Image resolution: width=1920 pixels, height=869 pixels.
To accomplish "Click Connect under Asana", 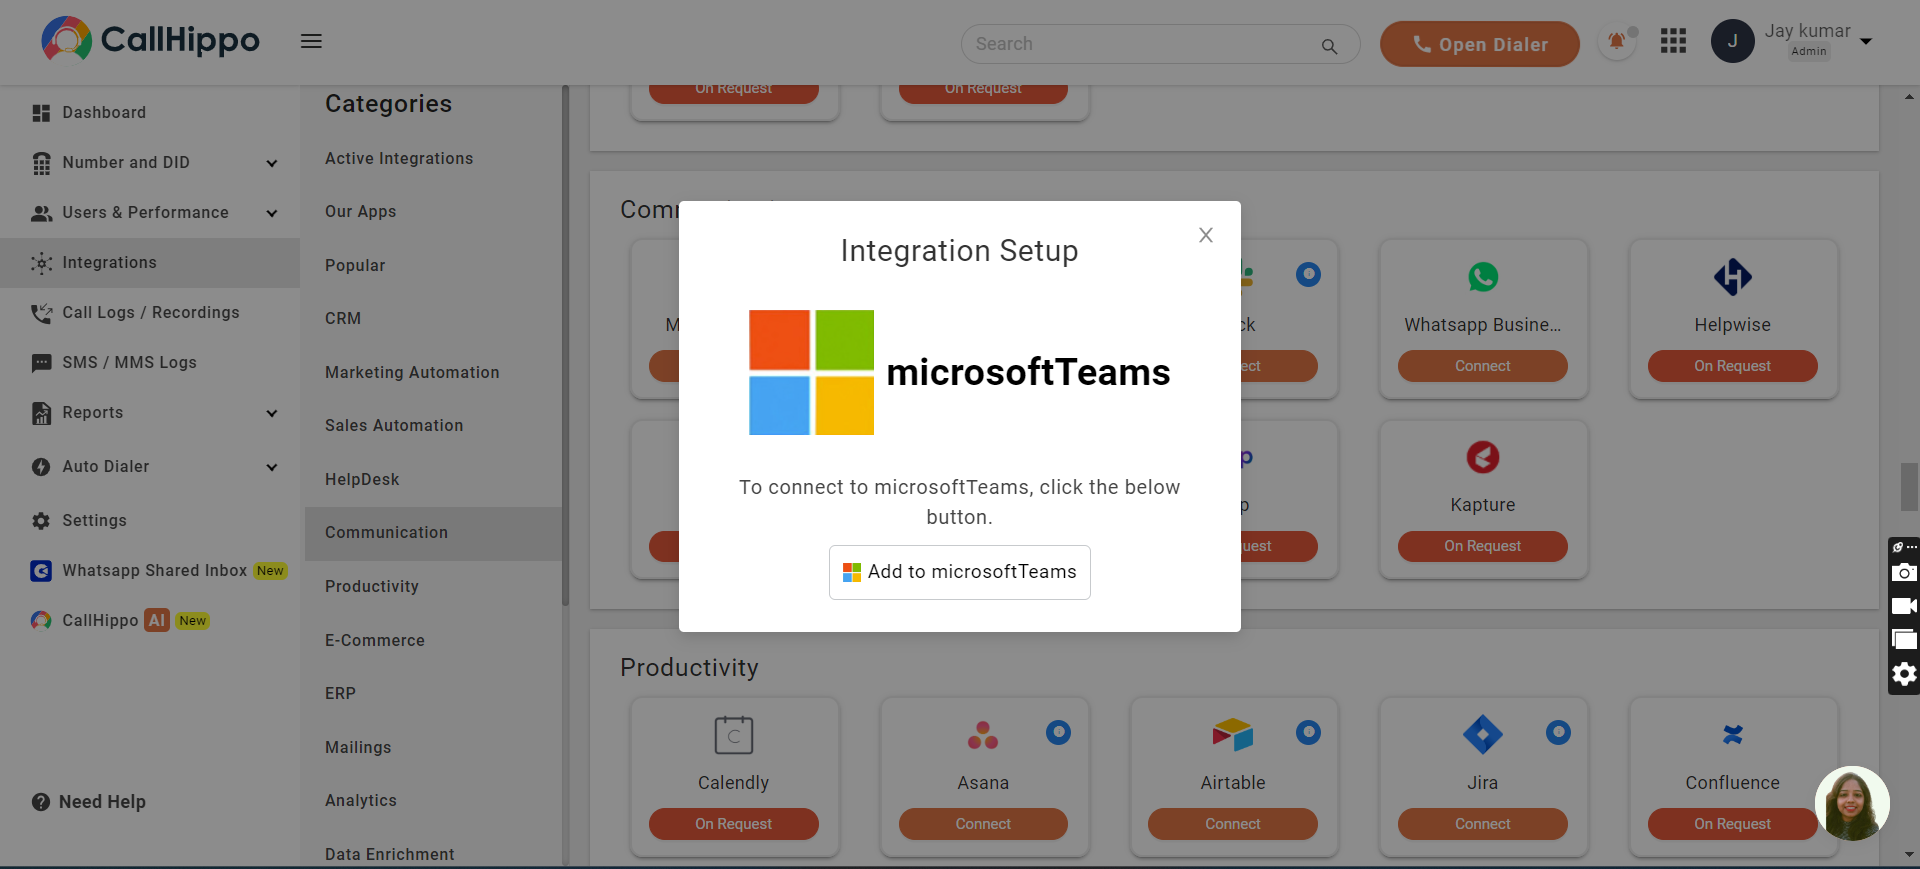I will coord(983,824).
